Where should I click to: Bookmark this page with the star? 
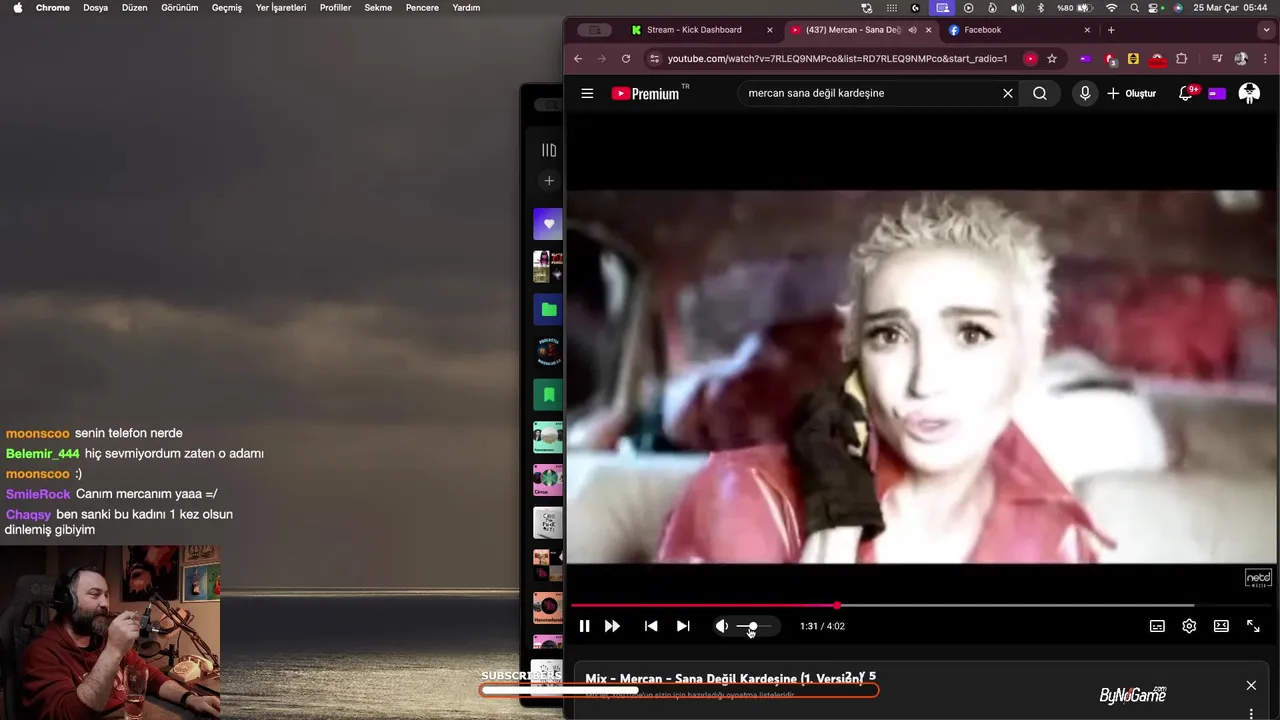1052,59
